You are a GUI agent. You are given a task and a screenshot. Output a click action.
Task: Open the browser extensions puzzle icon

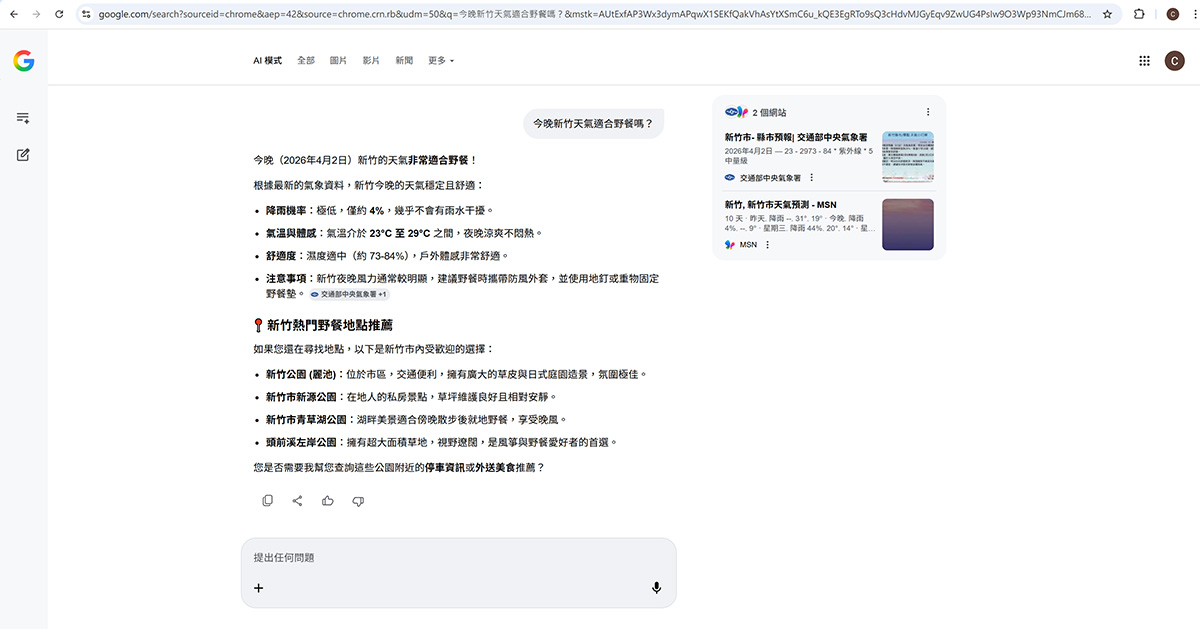coord(1139,15)
